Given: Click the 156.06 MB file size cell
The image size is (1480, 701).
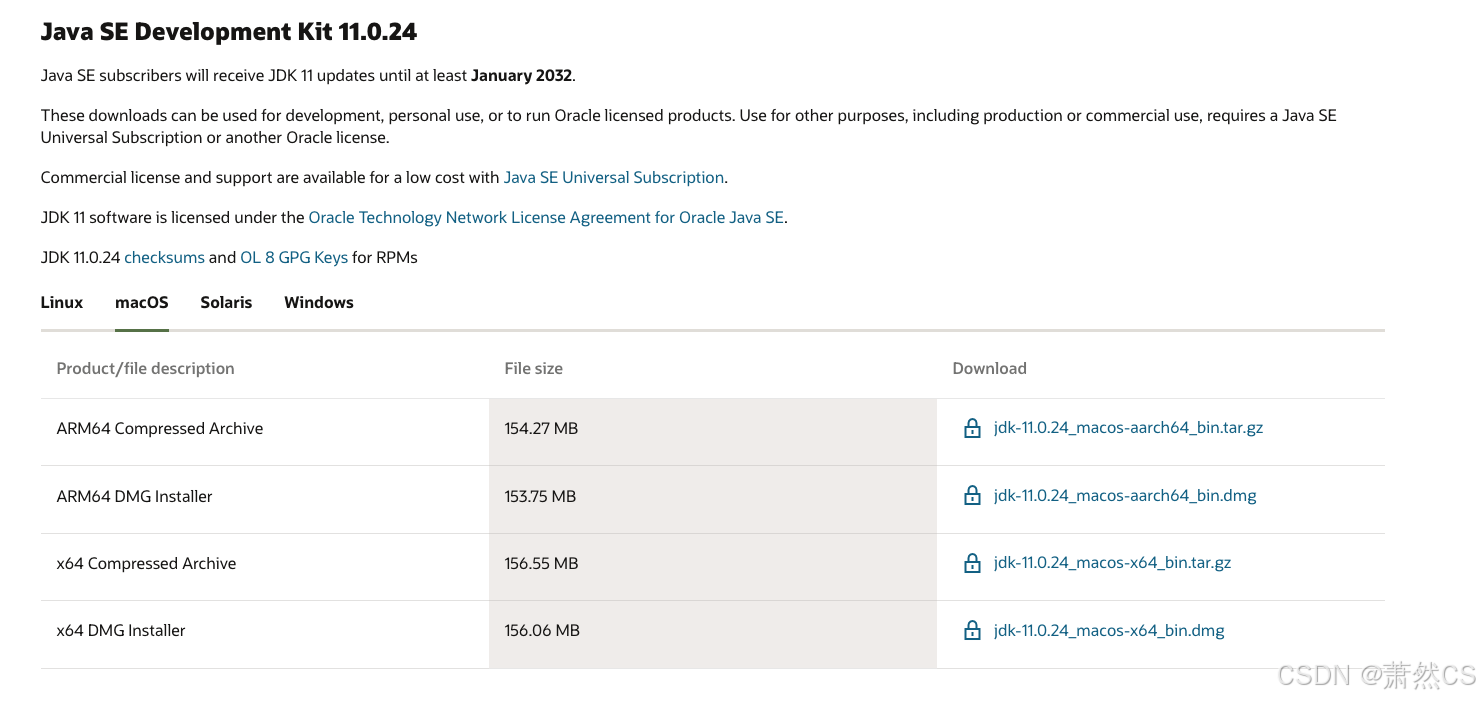Looking at the screenshot, I should [713, 634].
